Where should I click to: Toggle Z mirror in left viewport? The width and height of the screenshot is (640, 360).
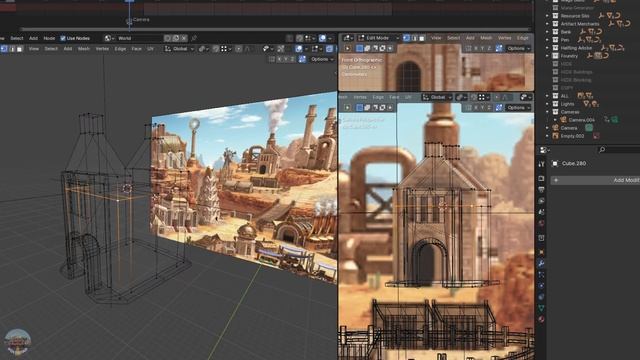292,59
